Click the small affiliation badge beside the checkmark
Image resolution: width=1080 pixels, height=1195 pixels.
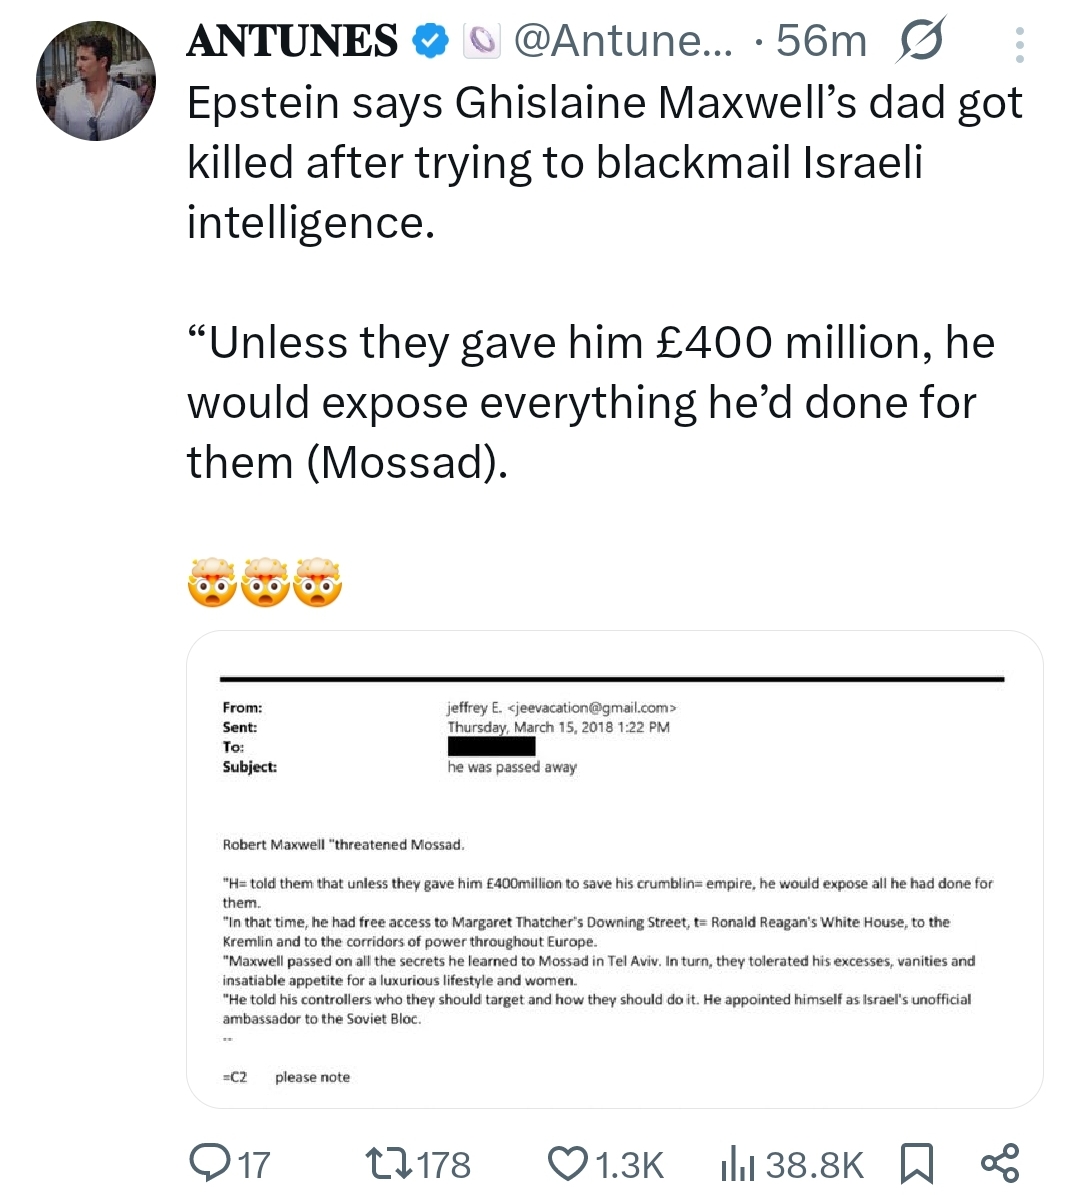(483, 41)
